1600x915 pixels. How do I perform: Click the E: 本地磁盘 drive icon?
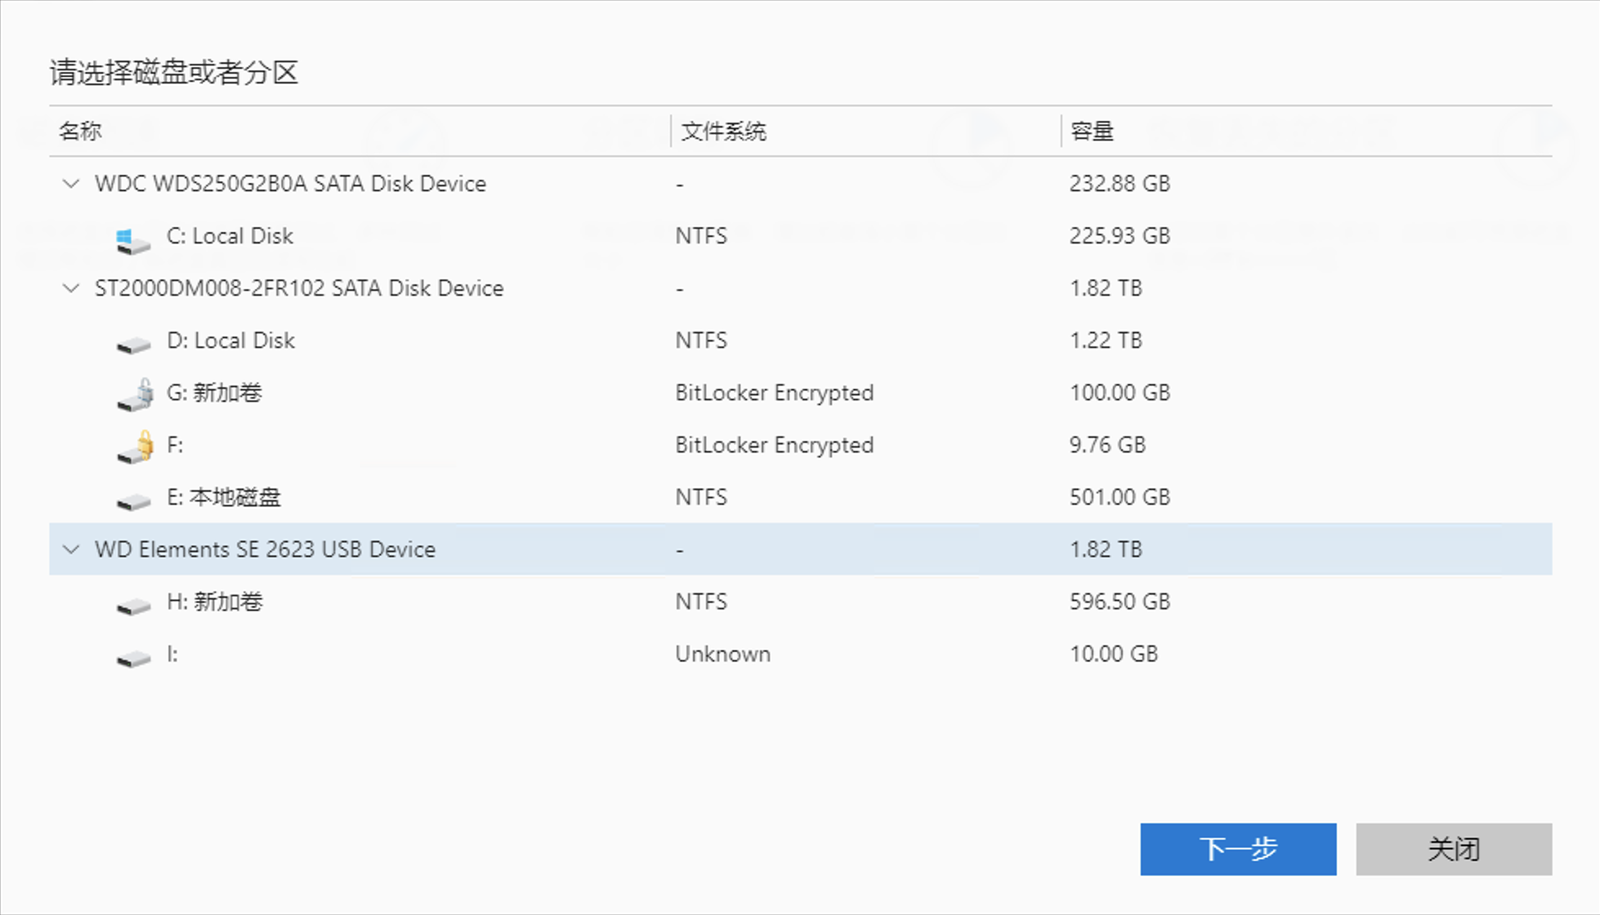(x=133, y=502)
